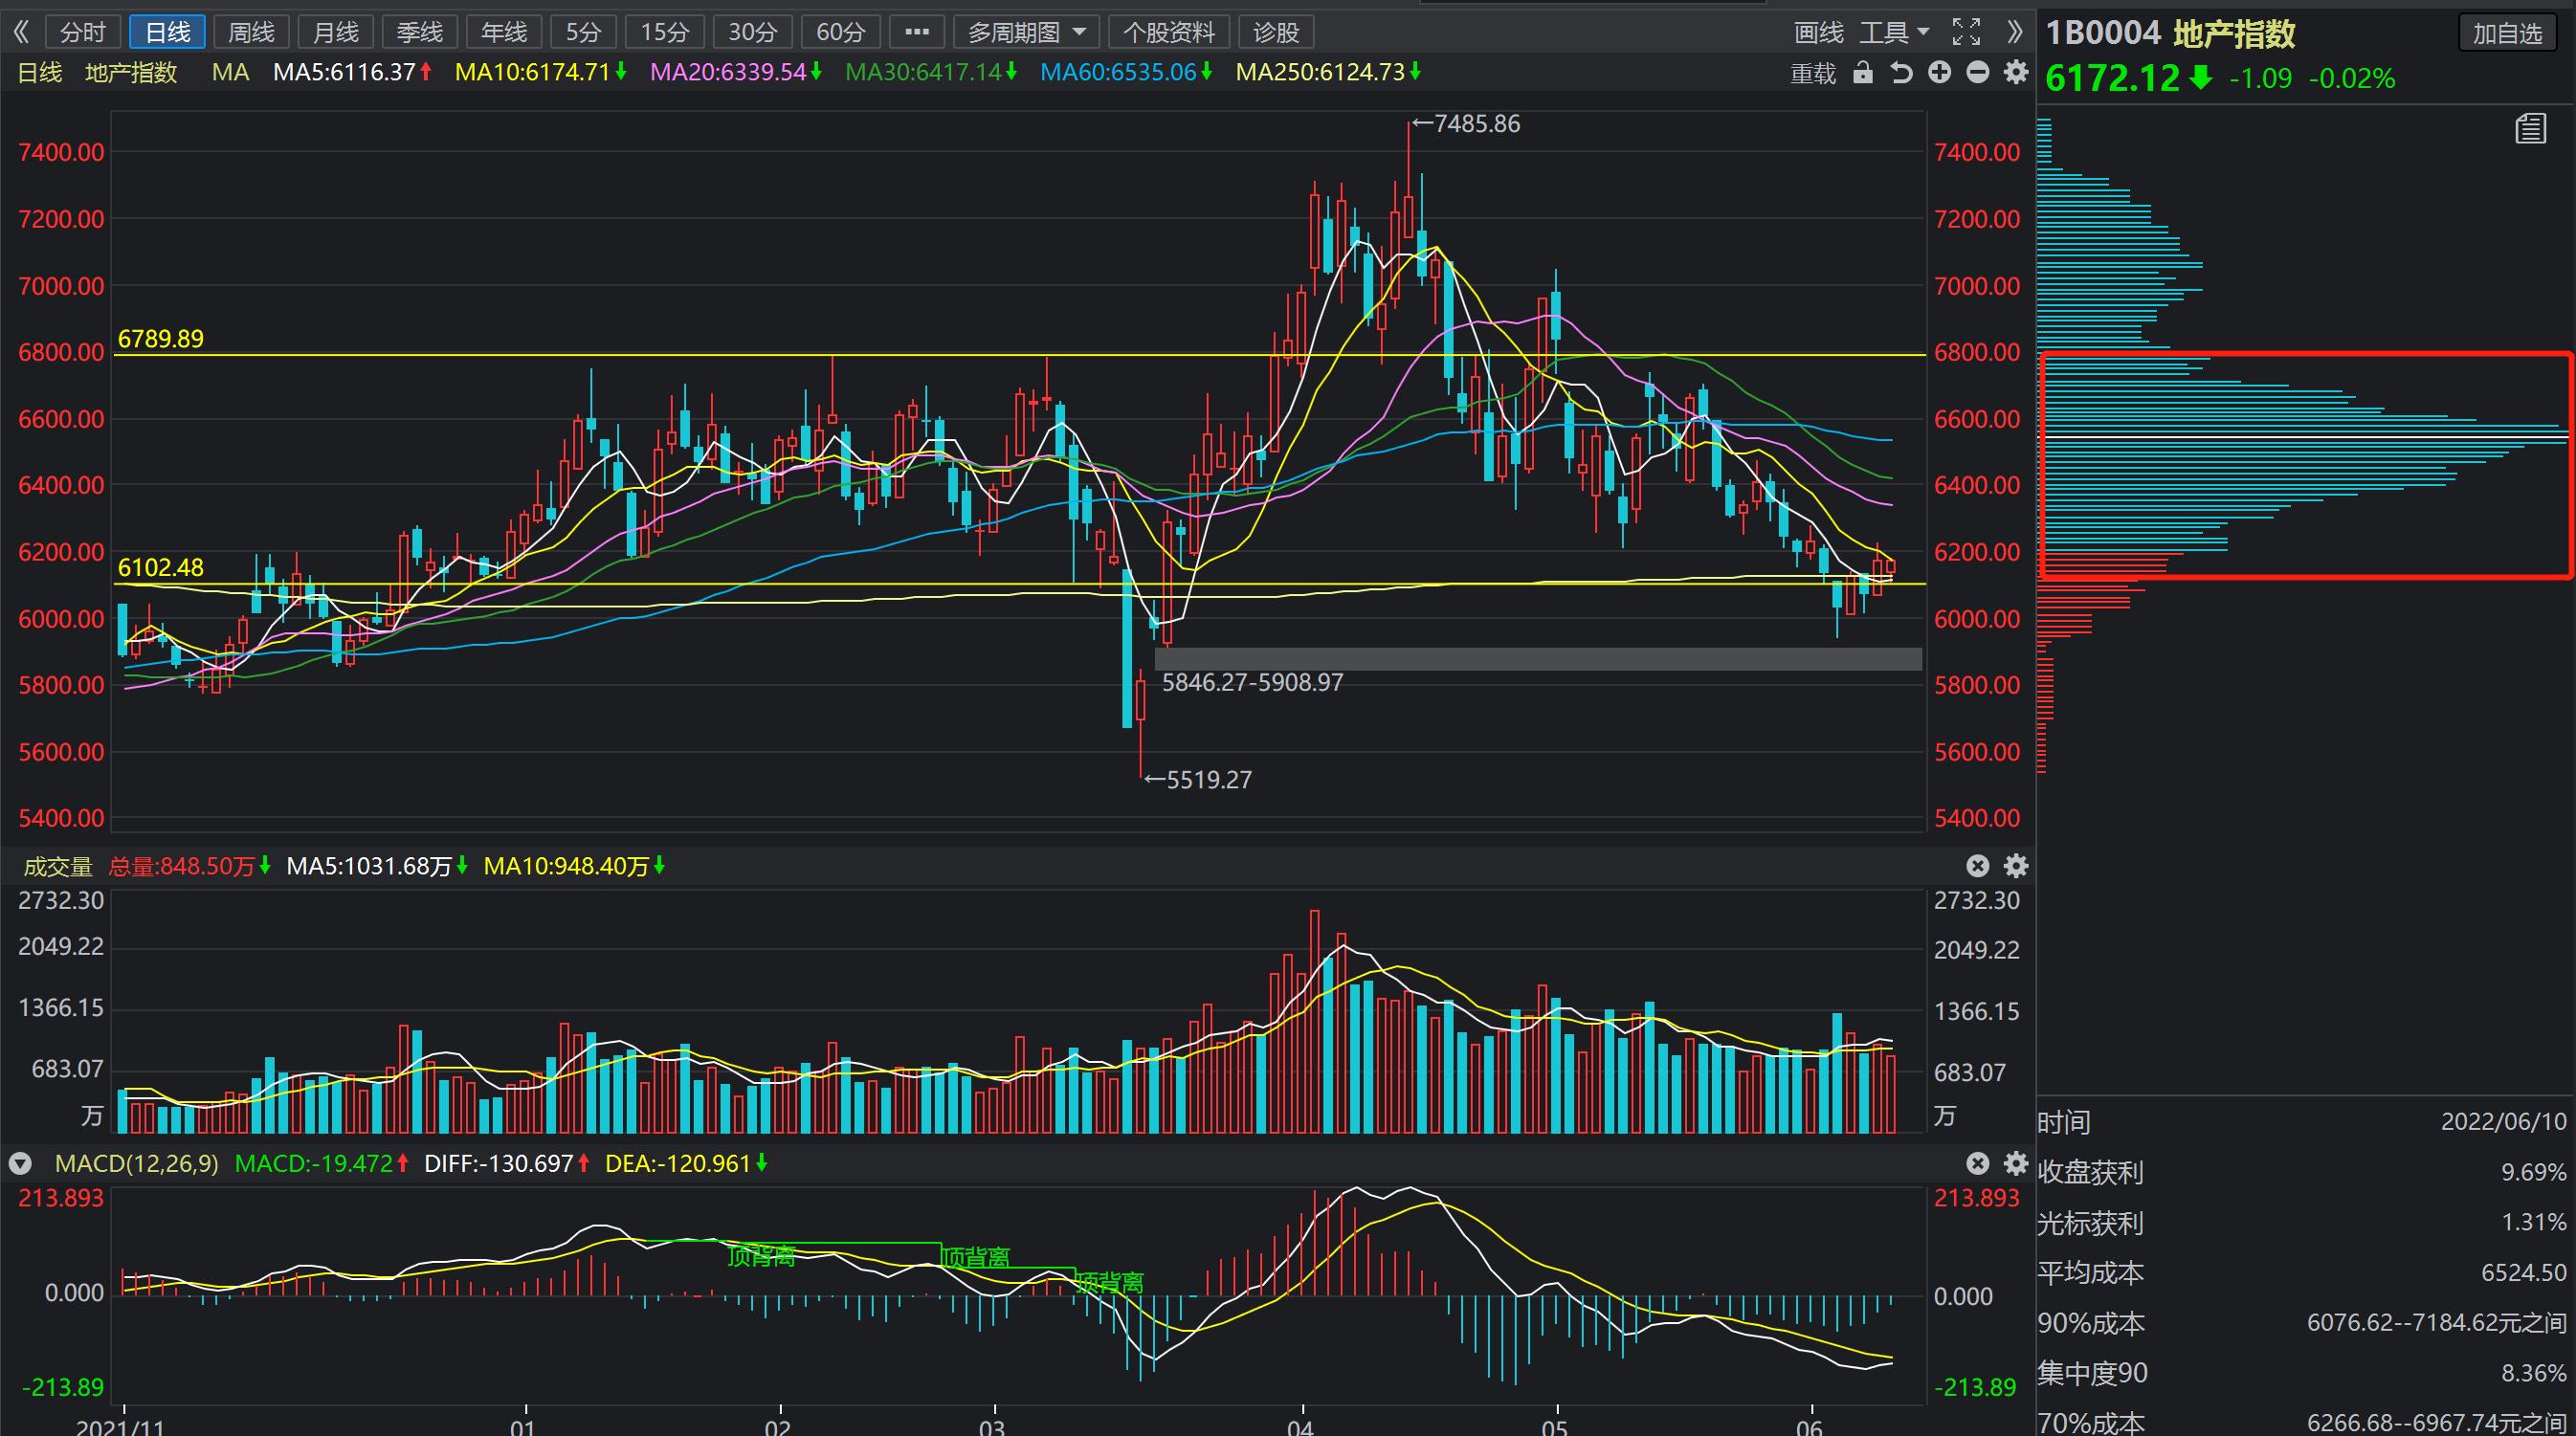The height and width of the screenshot is (1436, 2576).
Task: Open main chart settings gear
Action: (x=2015, y=73)
